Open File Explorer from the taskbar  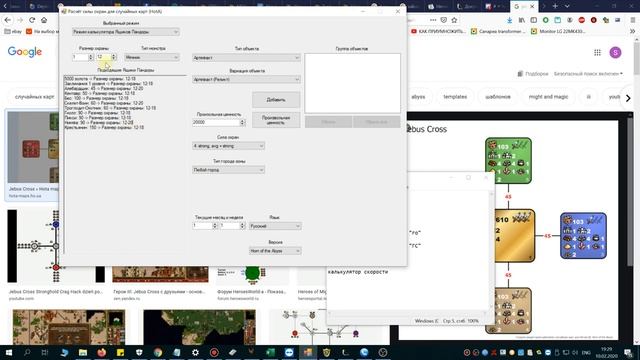pos(83,352)
